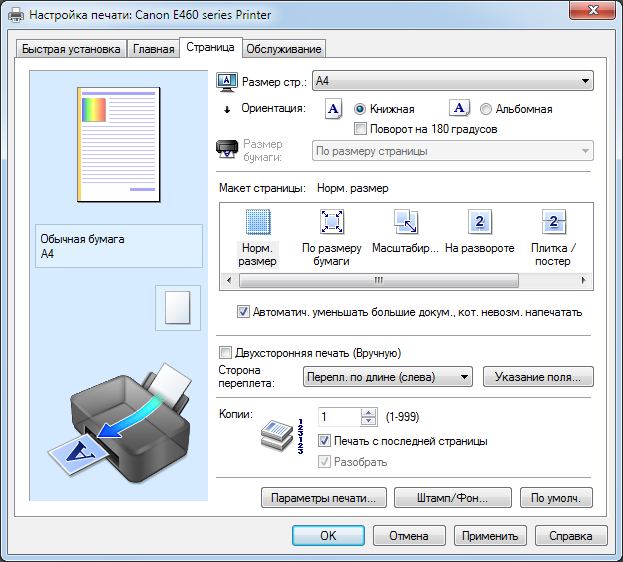Open the Обслуживание tab
The width and height of the screenshot is (623, 562).
click(284, 49)
